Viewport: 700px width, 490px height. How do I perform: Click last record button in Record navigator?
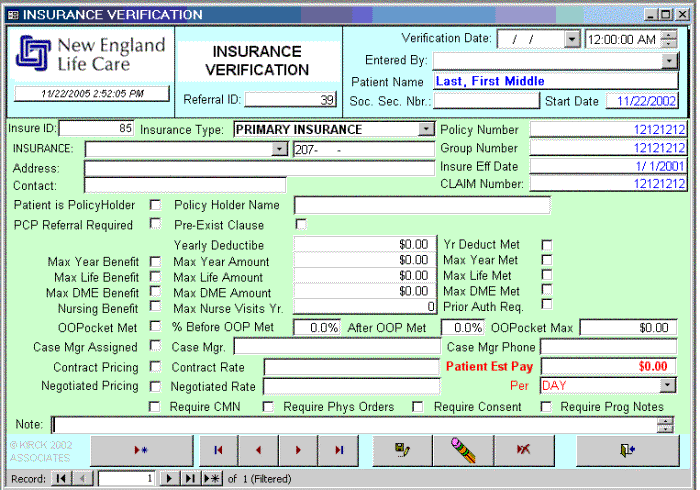[190, 479]
